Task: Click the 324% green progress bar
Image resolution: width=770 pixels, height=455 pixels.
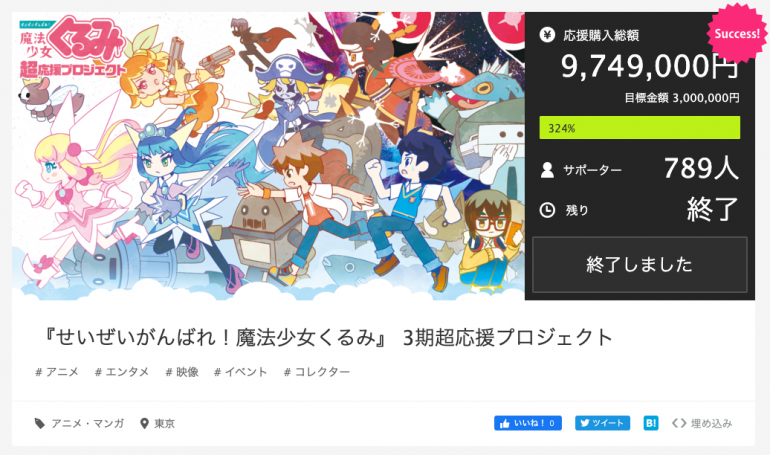Action: [639, 128]
